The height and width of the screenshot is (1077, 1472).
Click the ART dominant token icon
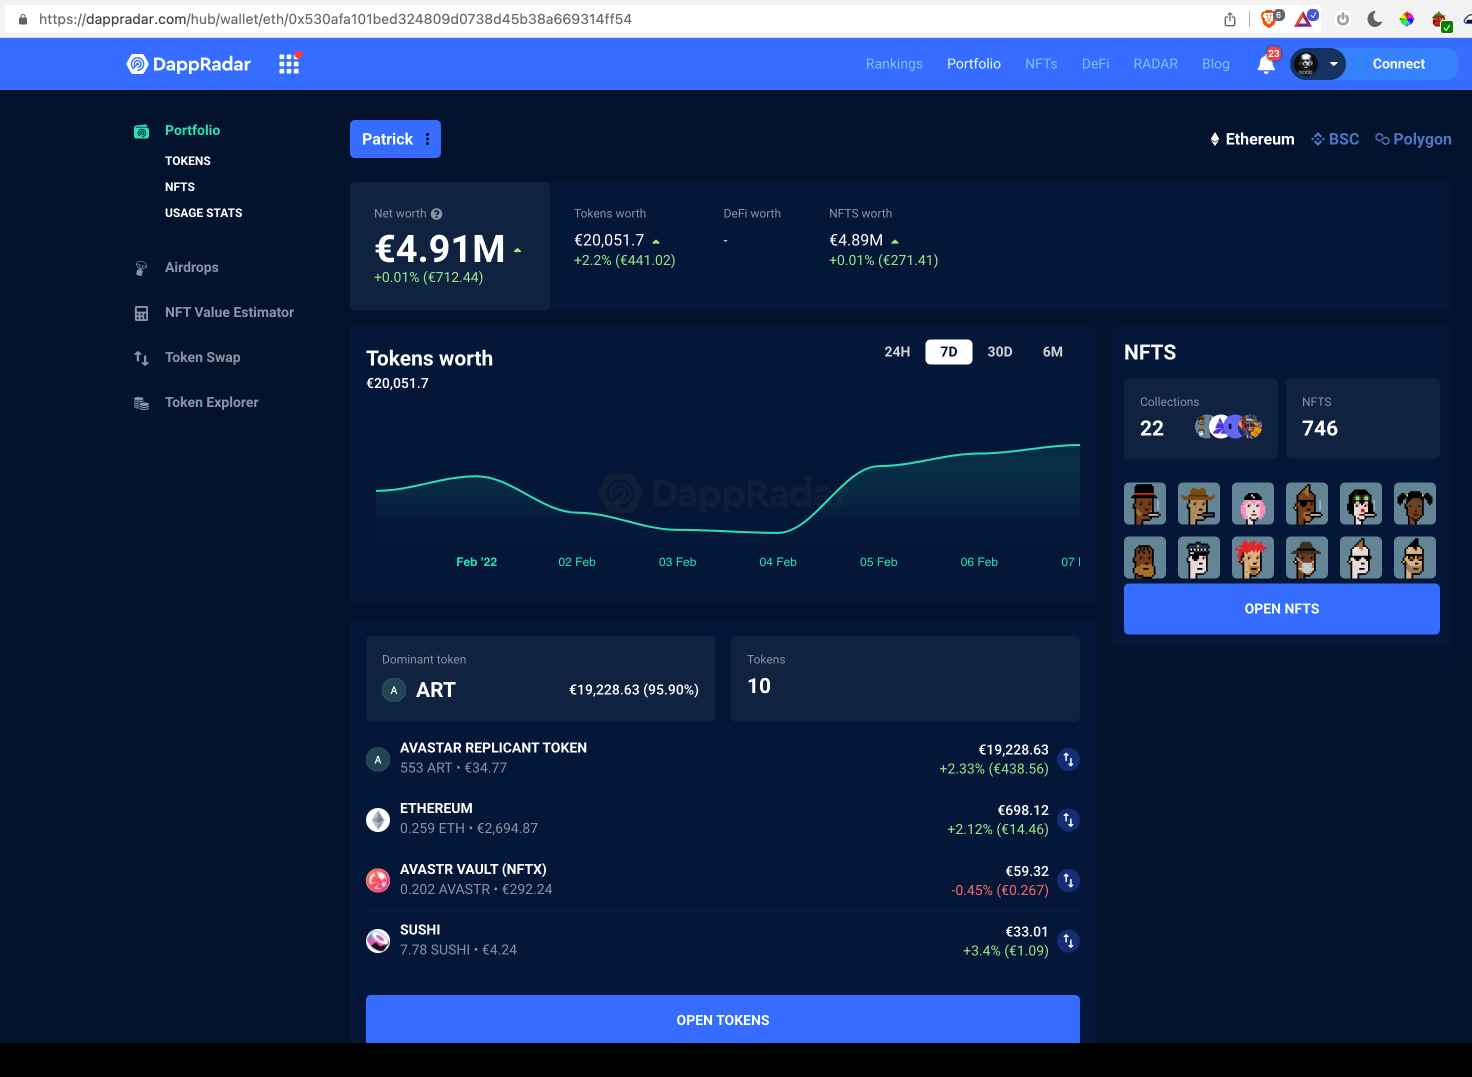tap(394, 690)
